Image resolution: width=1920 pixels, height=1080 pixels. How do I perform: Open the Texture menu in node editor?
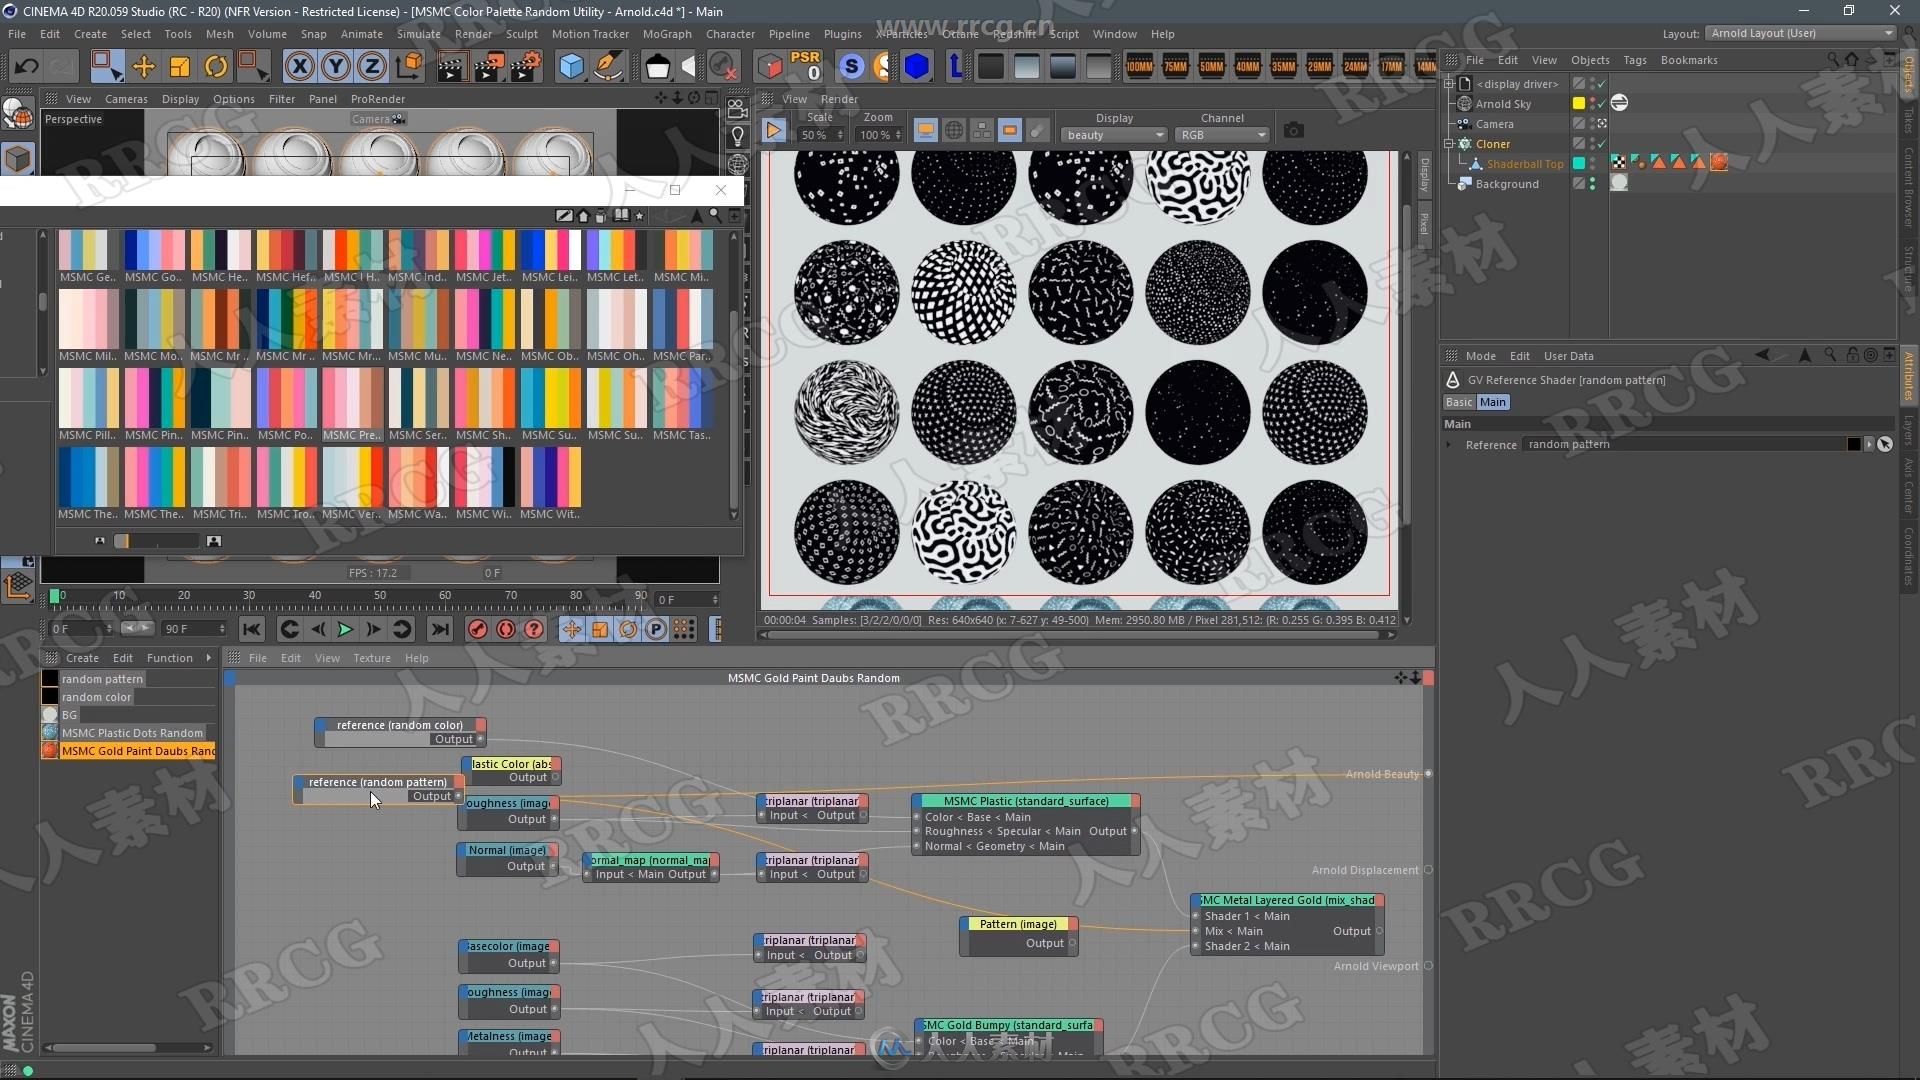(x=372, y=658)
